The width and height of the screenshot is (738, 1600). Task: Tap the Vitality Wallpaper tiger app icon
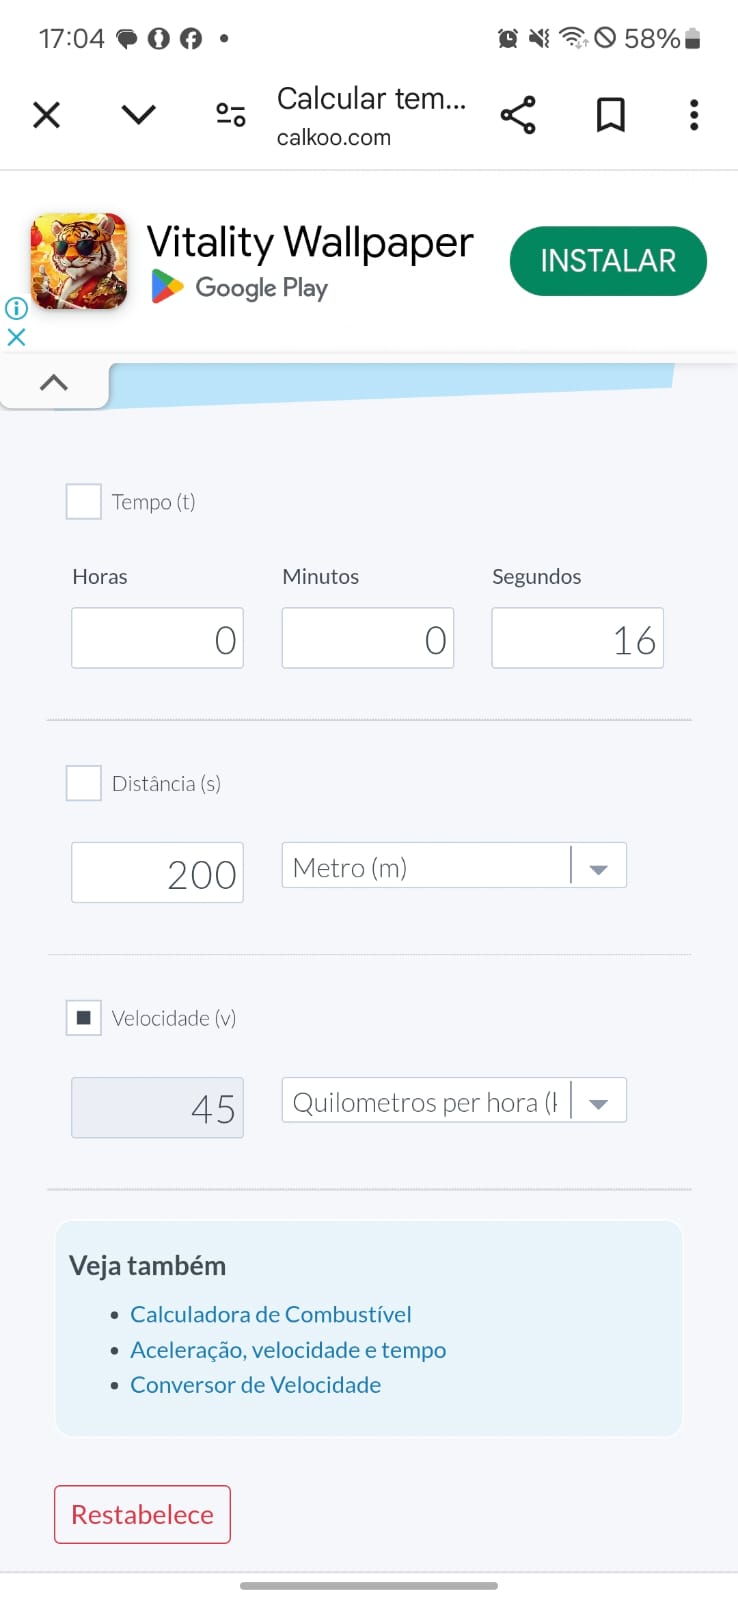click(x=79, y=261)
